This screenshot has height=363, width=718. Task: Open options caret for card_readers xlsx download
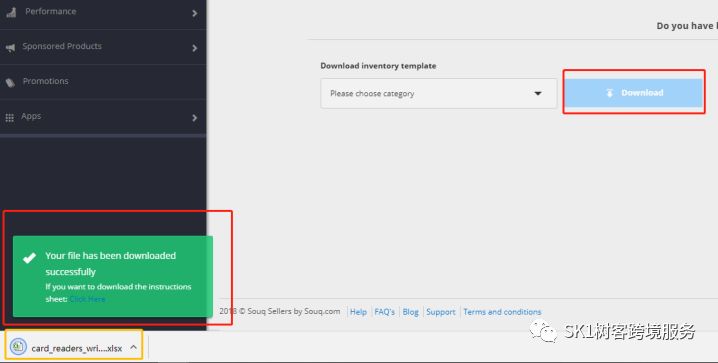(x=133, y=347)
